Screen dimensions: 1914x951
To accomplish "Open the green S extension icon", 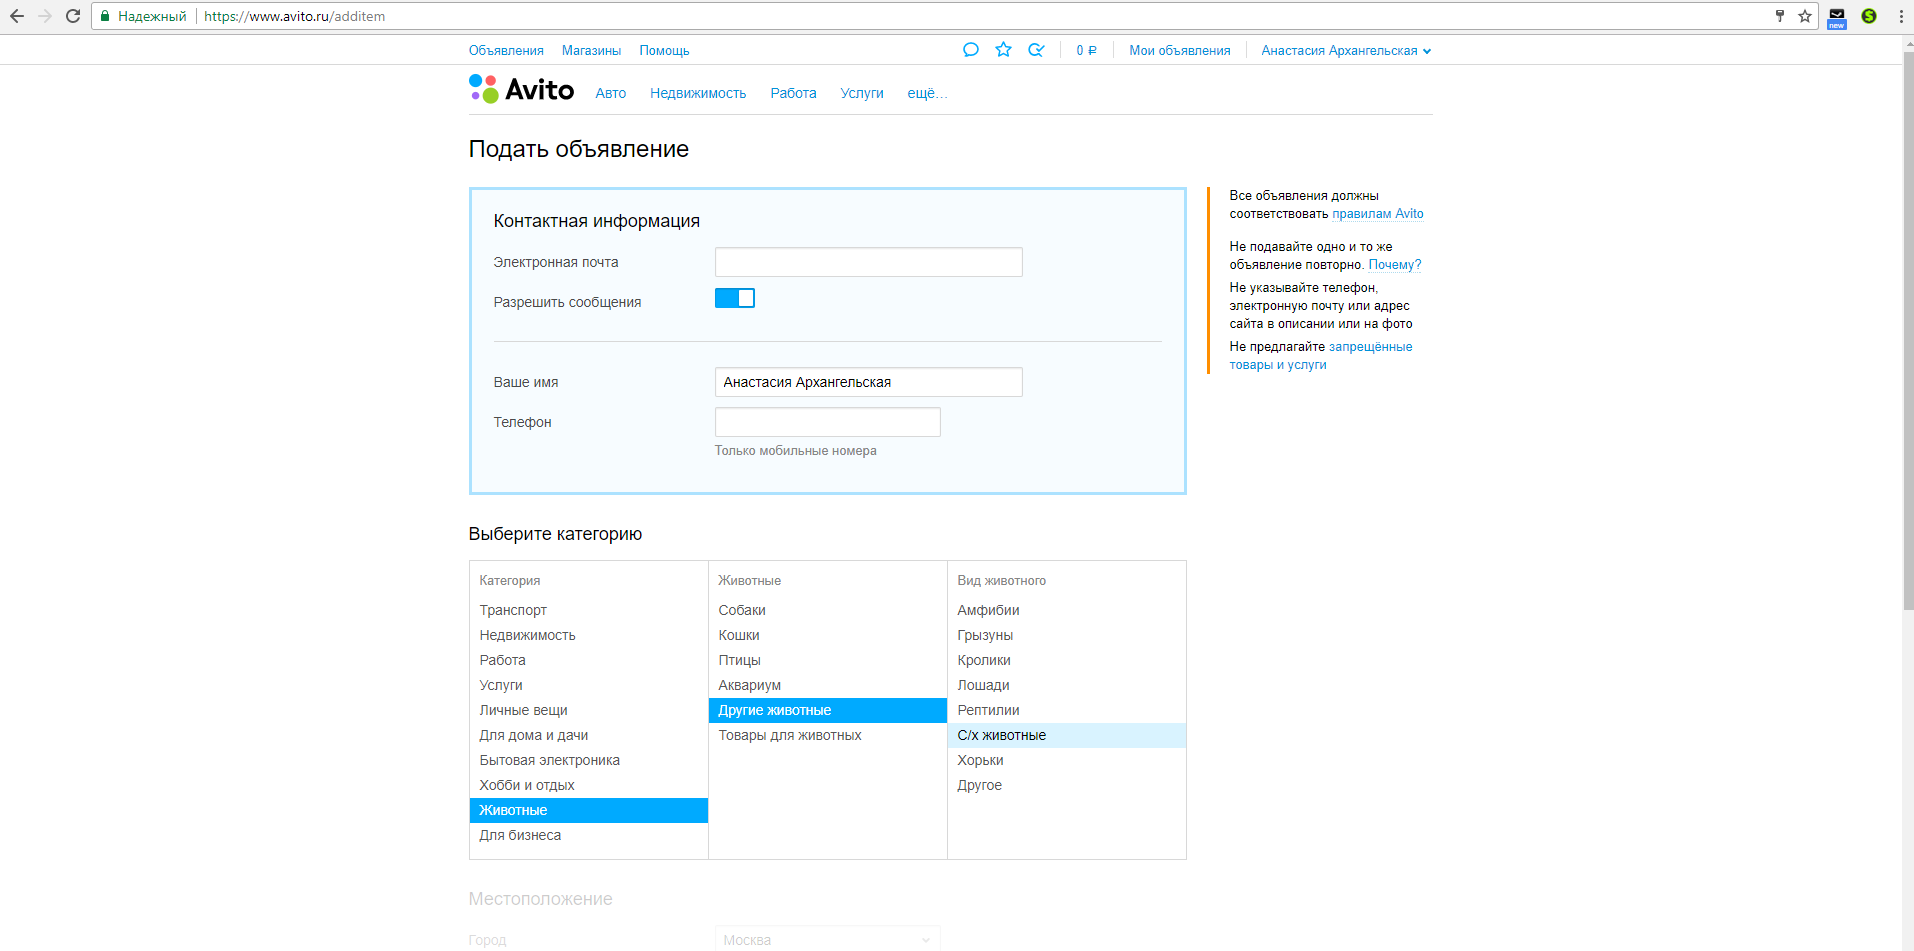I will tap(1869, 16).
